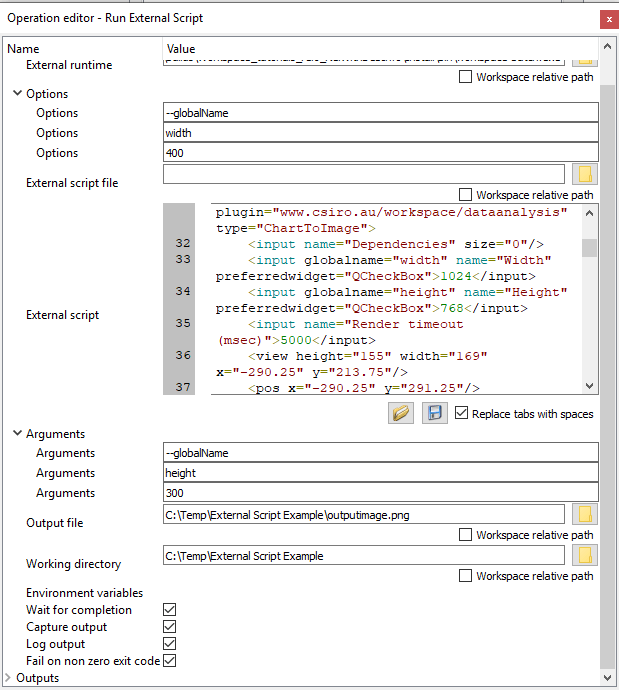Viewport: 619px width, 690px height.
Task: Click the Value column header
Action: (181, 48)
